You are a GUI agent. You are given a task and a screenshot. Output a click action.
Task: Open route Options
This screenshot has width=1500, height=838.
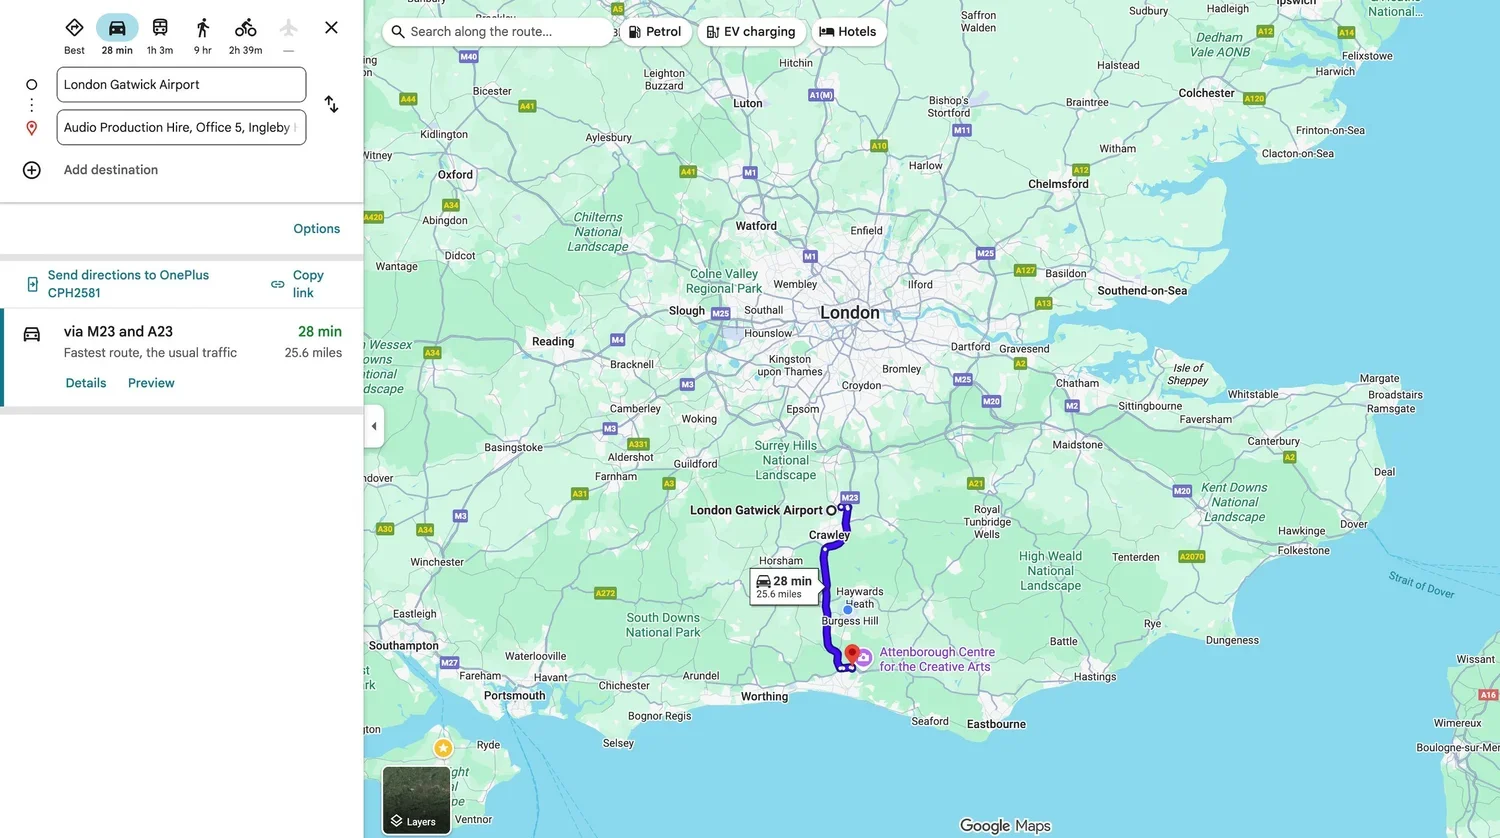(317, 229)
